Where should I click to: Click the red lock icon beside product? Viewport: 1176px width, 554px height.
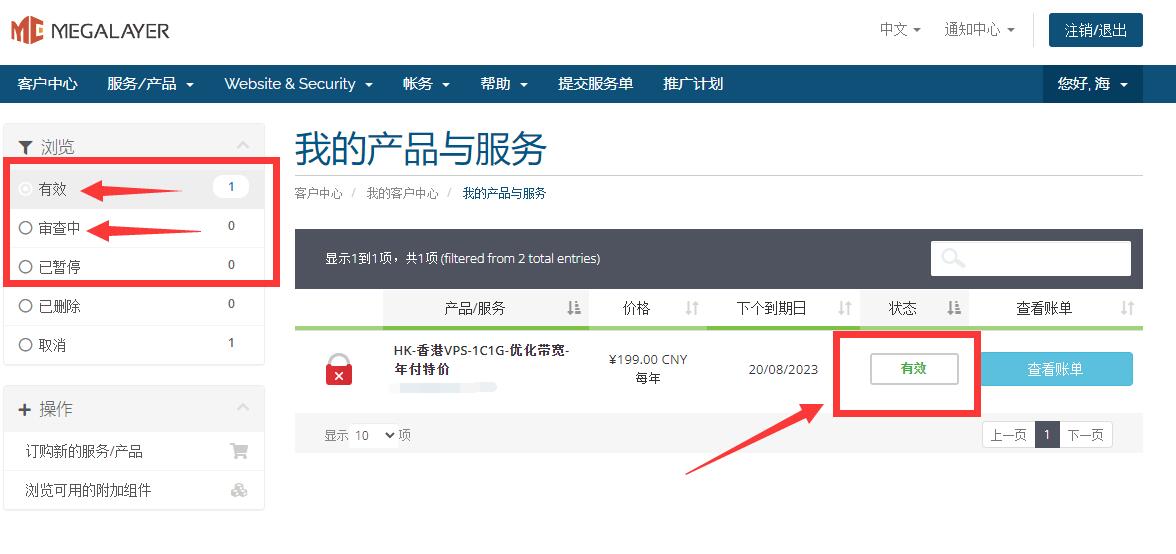pyautogui.click(x=339, y=369)
